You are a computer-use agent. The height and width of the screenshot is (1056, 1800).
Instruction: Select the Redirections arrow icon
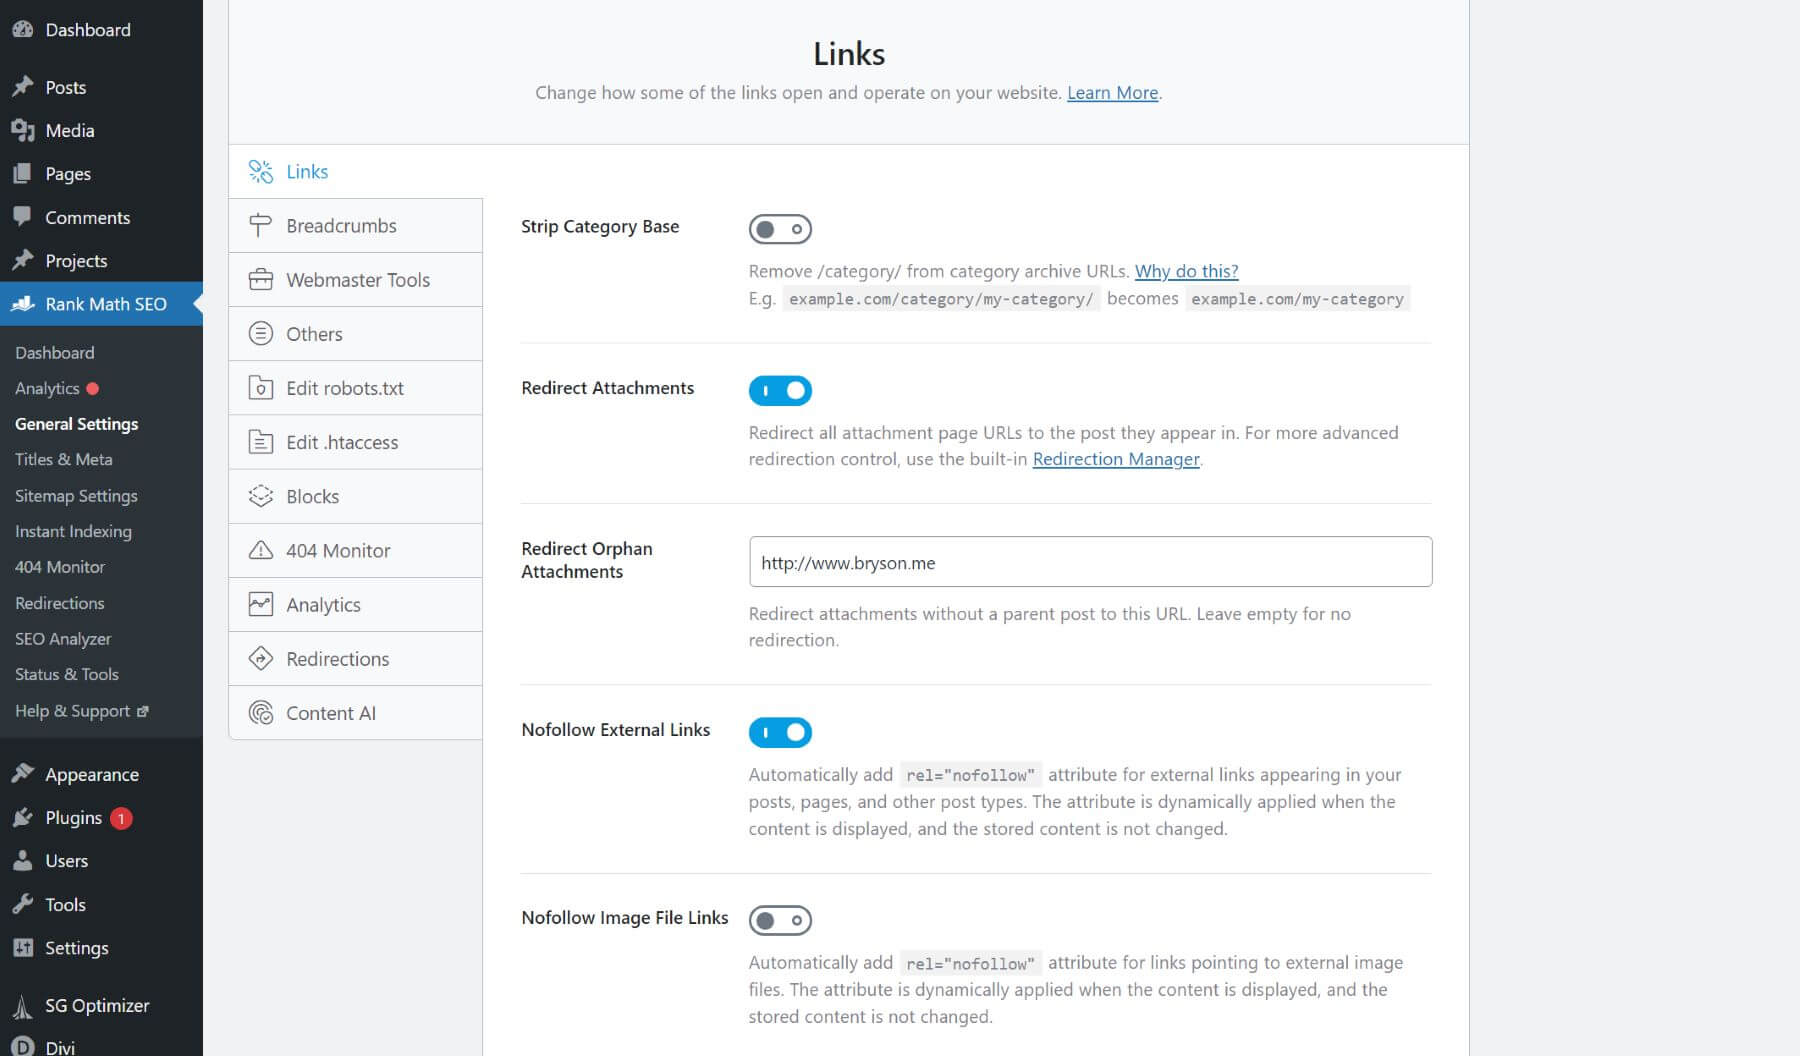pyautogui.click(x=260, y=658)
